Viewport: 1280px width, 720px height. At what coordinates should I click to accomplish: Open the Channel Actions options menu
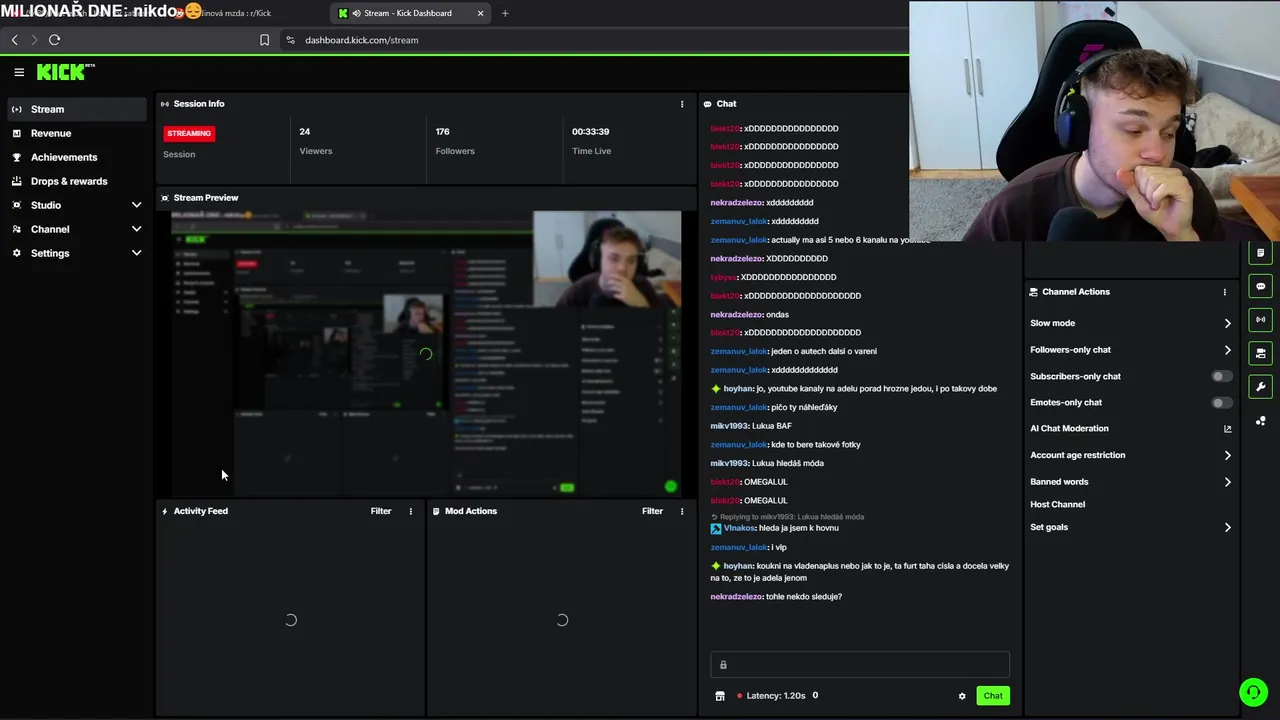coord(1224,292)
